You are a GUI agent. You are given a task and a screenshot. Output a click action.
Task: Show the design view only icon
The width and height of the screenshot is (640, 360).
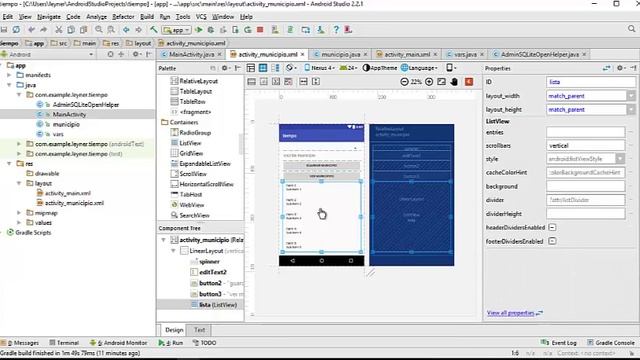pyautogui.click(x=251, y=68)
